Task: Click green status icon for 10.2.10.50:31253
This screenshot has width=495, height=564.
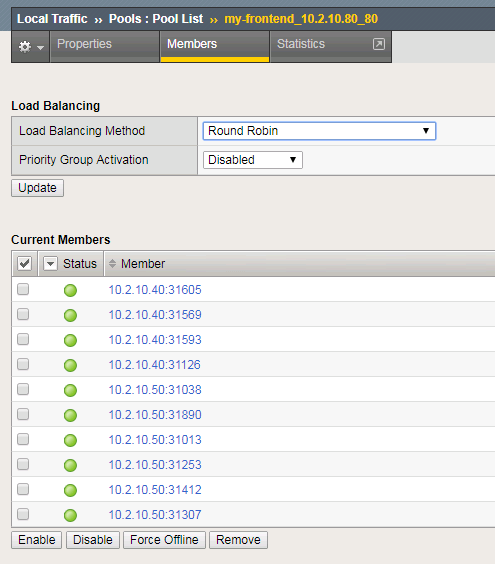Action: coord(70,465)
